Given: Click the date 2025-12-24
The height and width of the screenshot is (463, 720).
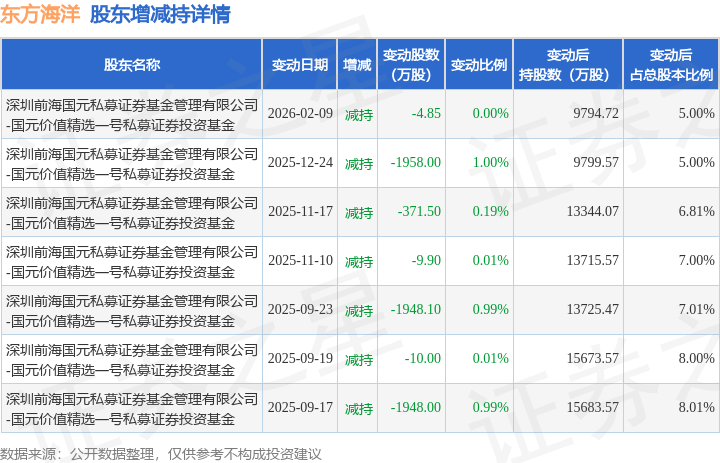Looking at the screenshot, I should click(300, 163).
